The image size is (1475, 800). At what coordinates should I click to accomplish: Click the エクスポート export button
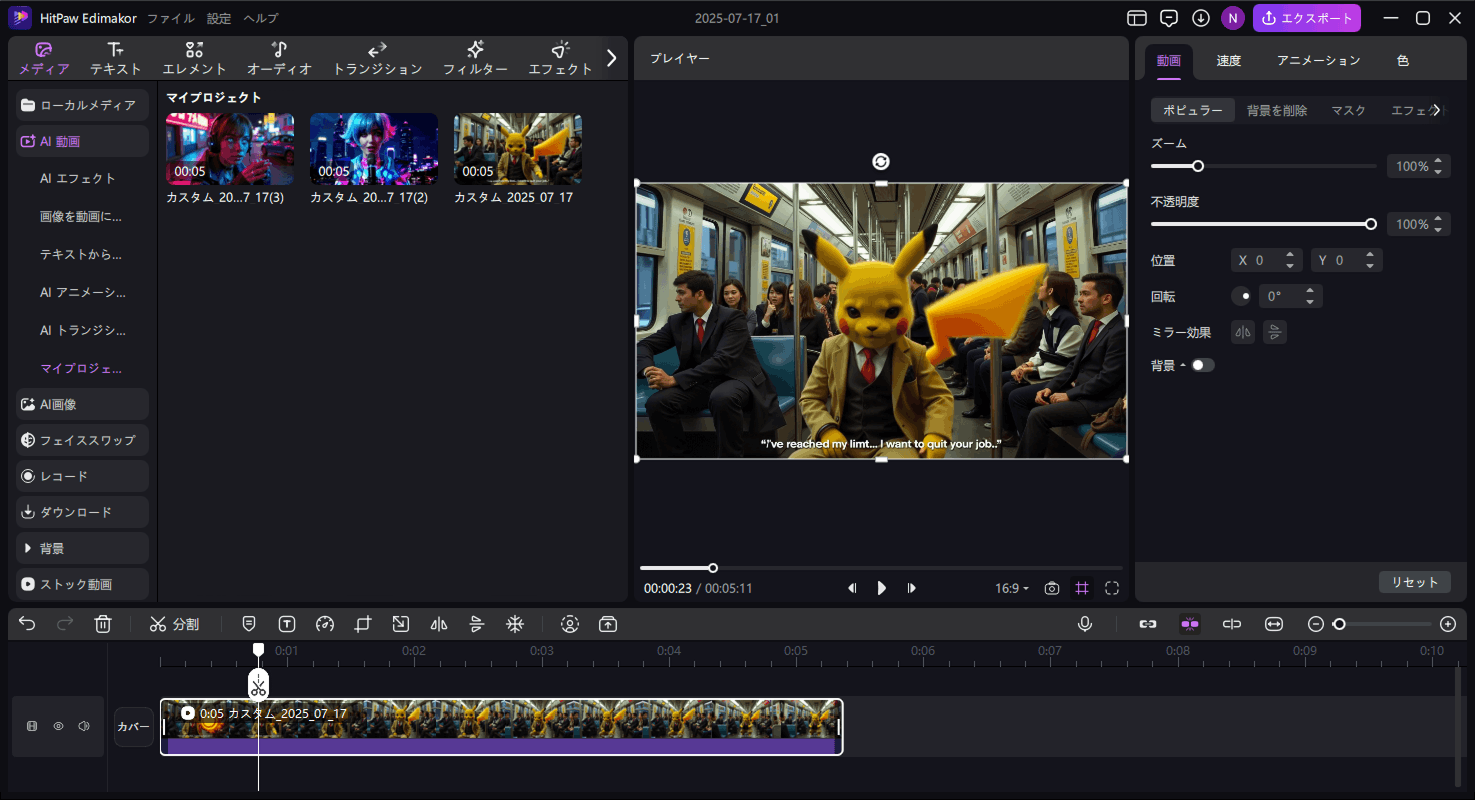[1307, 18]
